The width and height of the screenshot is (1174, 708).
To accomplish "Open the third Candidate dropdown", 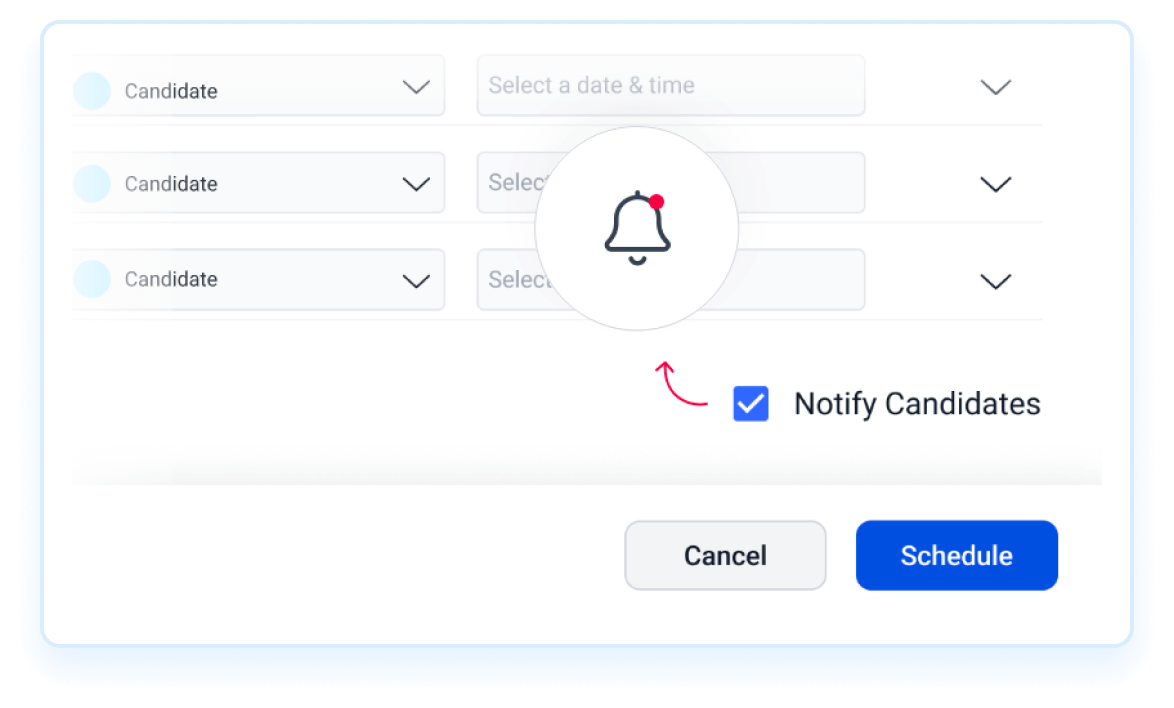I will click(259, 280).
